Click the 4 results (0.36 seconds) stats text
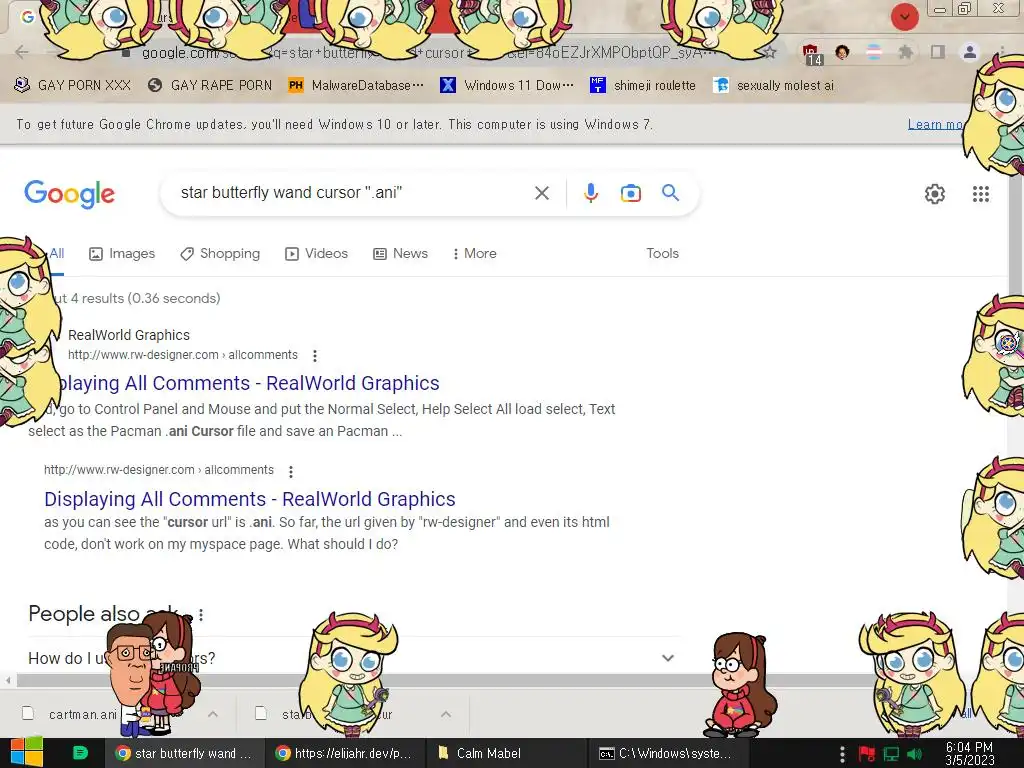Viewport: 1024px width, 768px height. [145, 298]
